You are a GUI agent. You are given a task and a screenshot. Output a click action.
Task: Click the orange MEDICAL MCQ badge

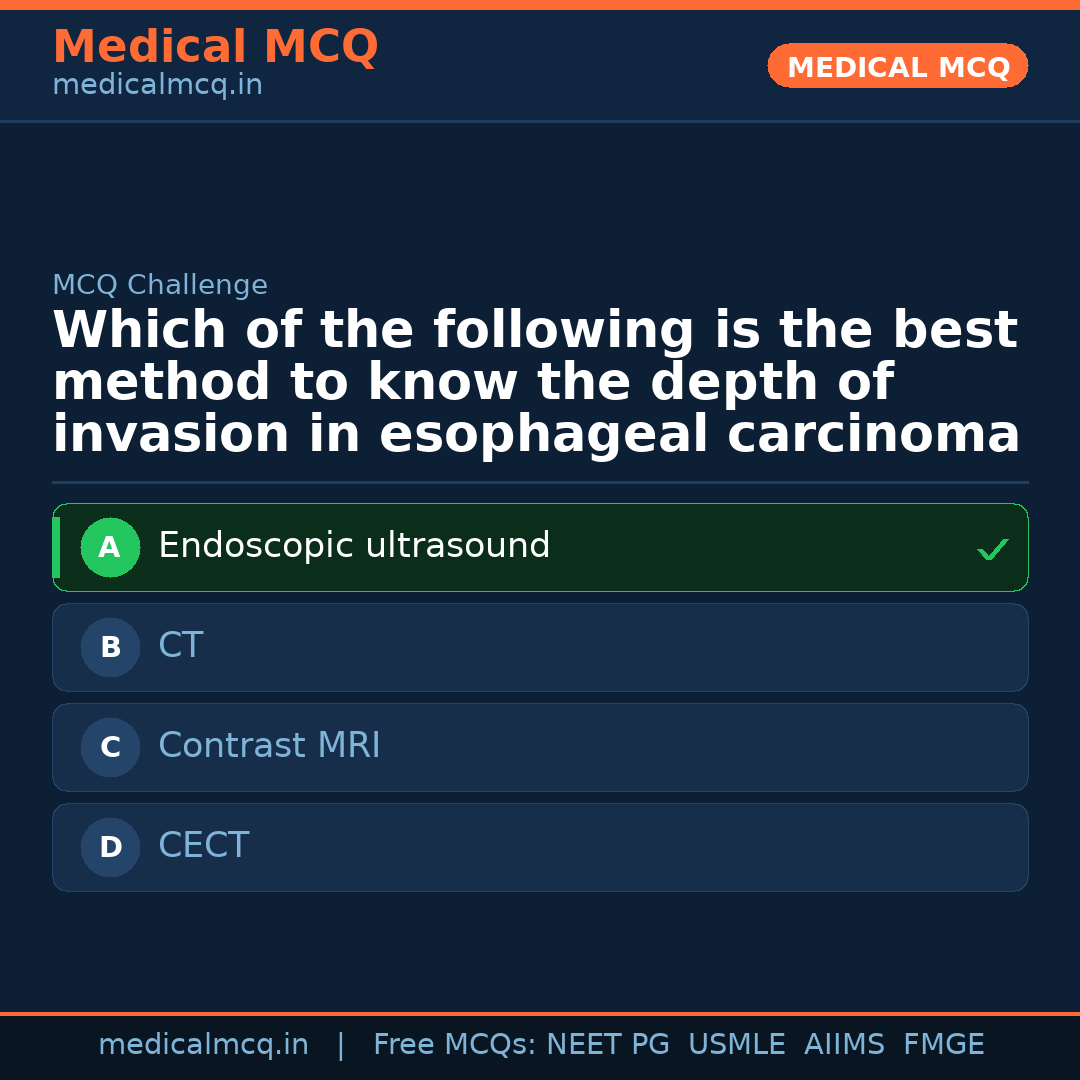click(897, 67)
